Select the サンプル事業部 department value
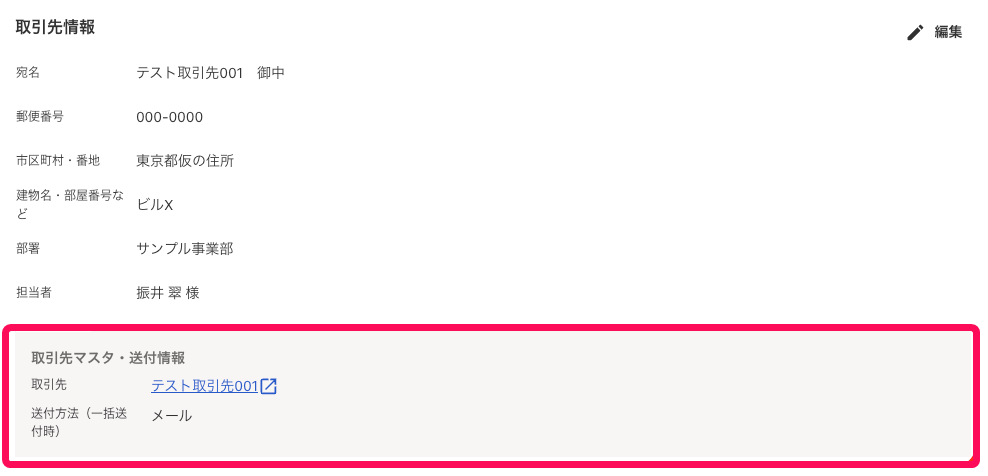Image resolution: width=988 pixels, height=476 pixels. point(185,249)
